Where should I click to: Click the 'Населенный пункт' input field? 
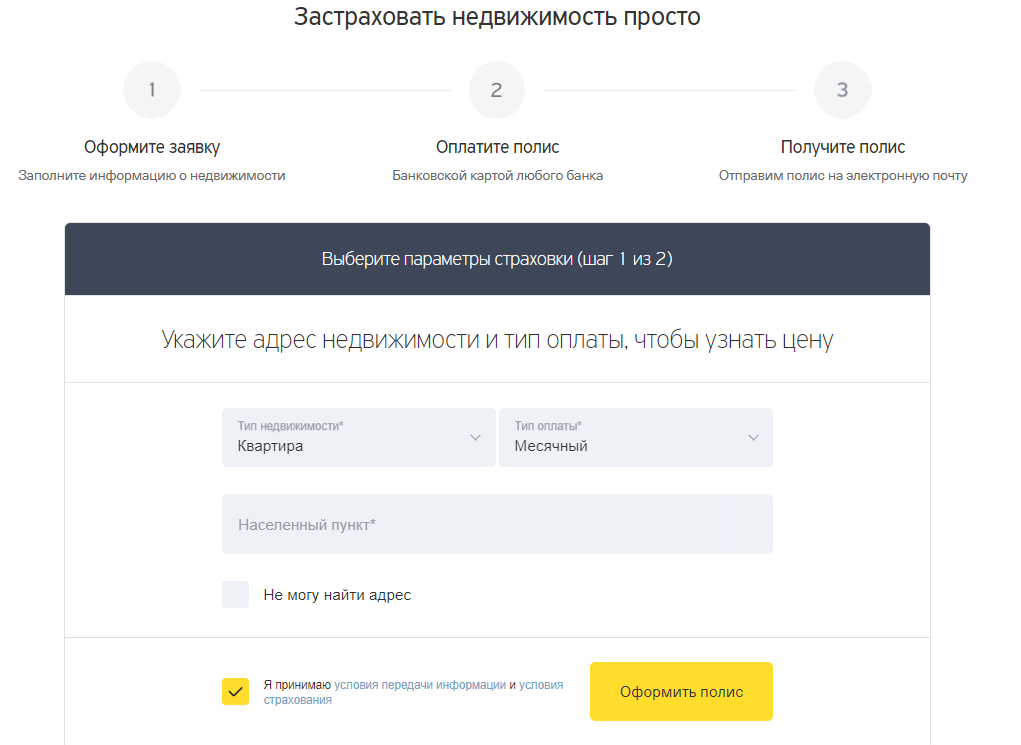click(x=497, y=523)
